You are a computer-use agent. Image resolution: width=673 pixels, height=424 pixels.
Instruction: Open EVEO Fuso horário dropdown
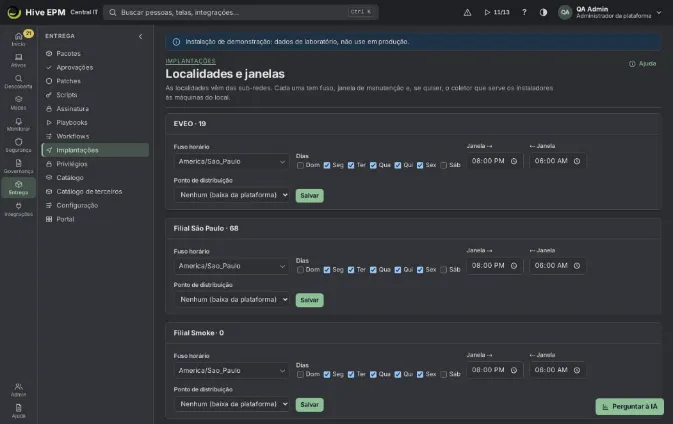(x=231, y=162)
